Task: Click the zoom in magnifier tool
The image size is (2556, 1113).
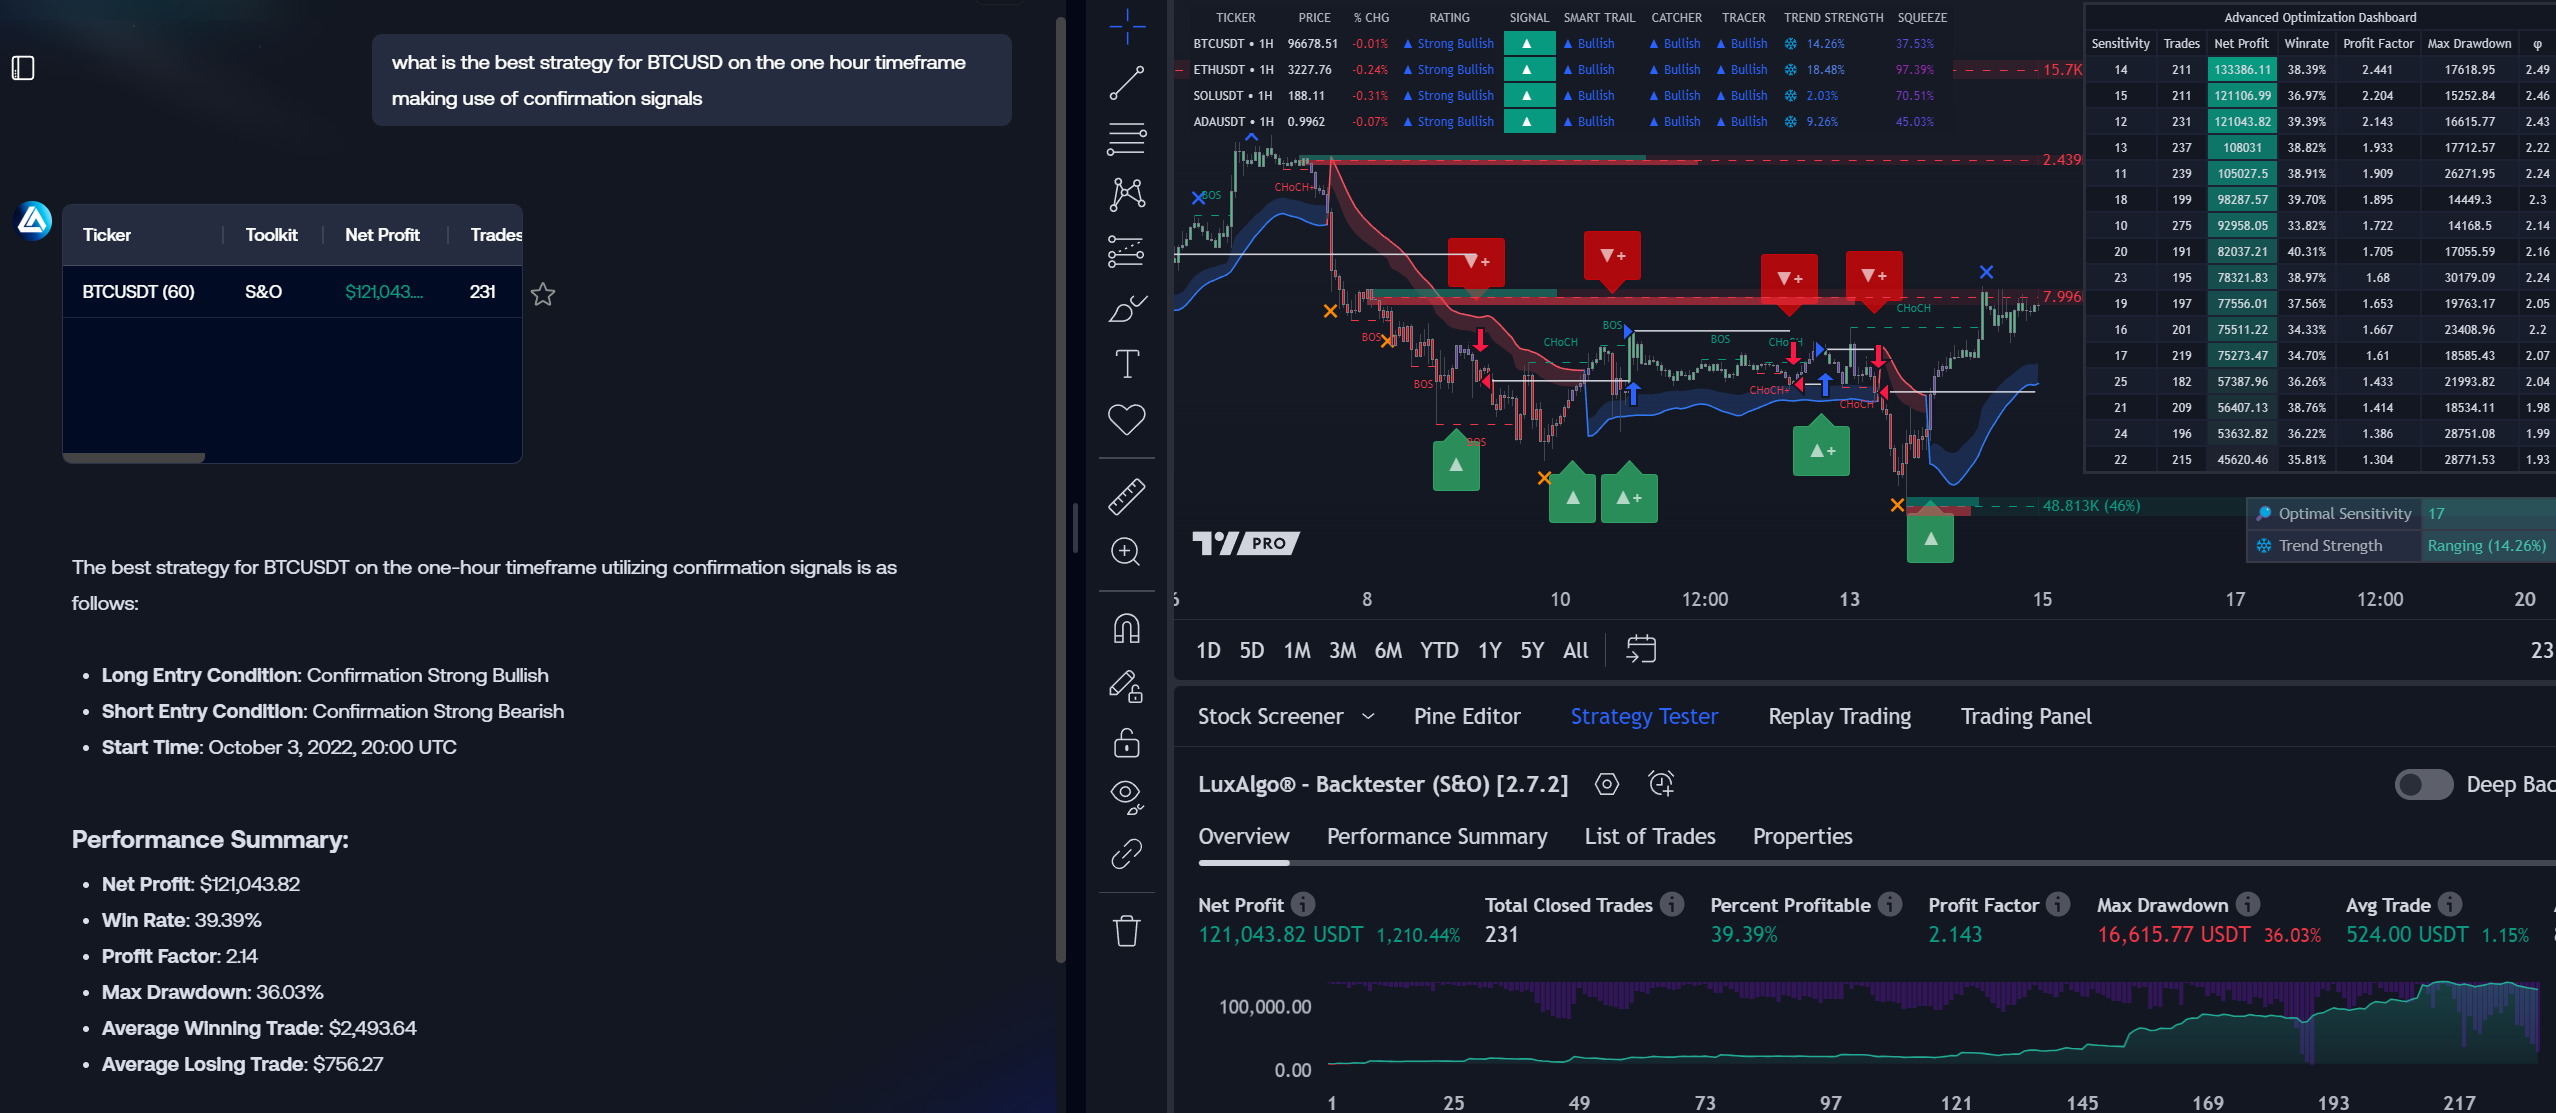Action: click(1127, 552)
